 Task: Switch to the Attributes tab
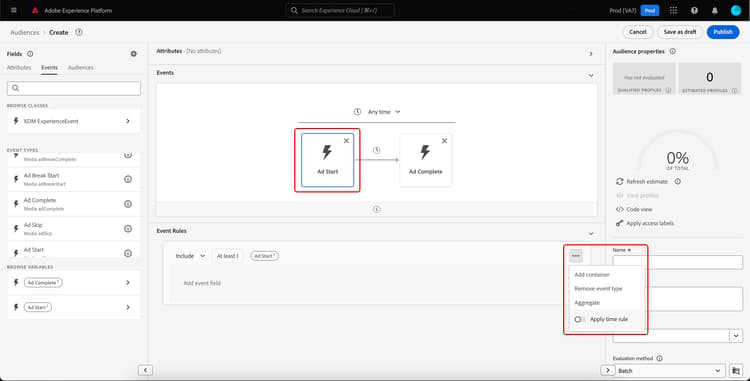(19, 67)
